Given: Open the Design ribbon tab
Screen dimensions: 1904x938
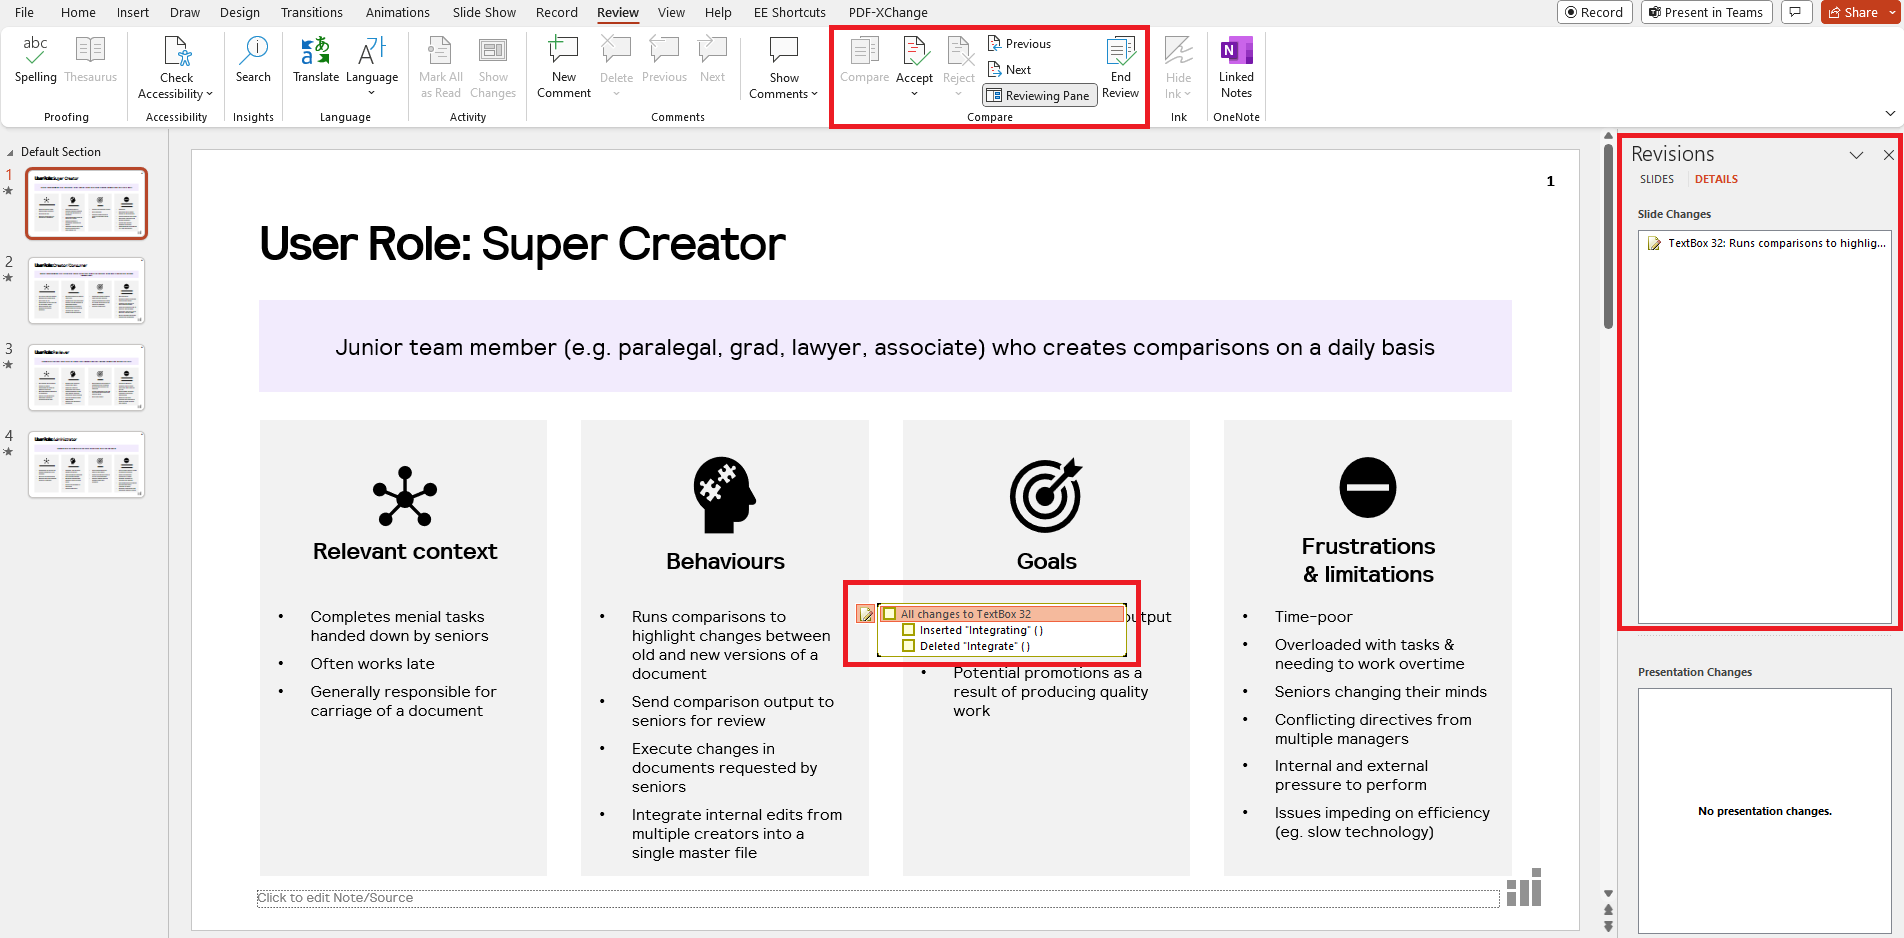Looking at the screenshot, I should click(x=240, y=12).
